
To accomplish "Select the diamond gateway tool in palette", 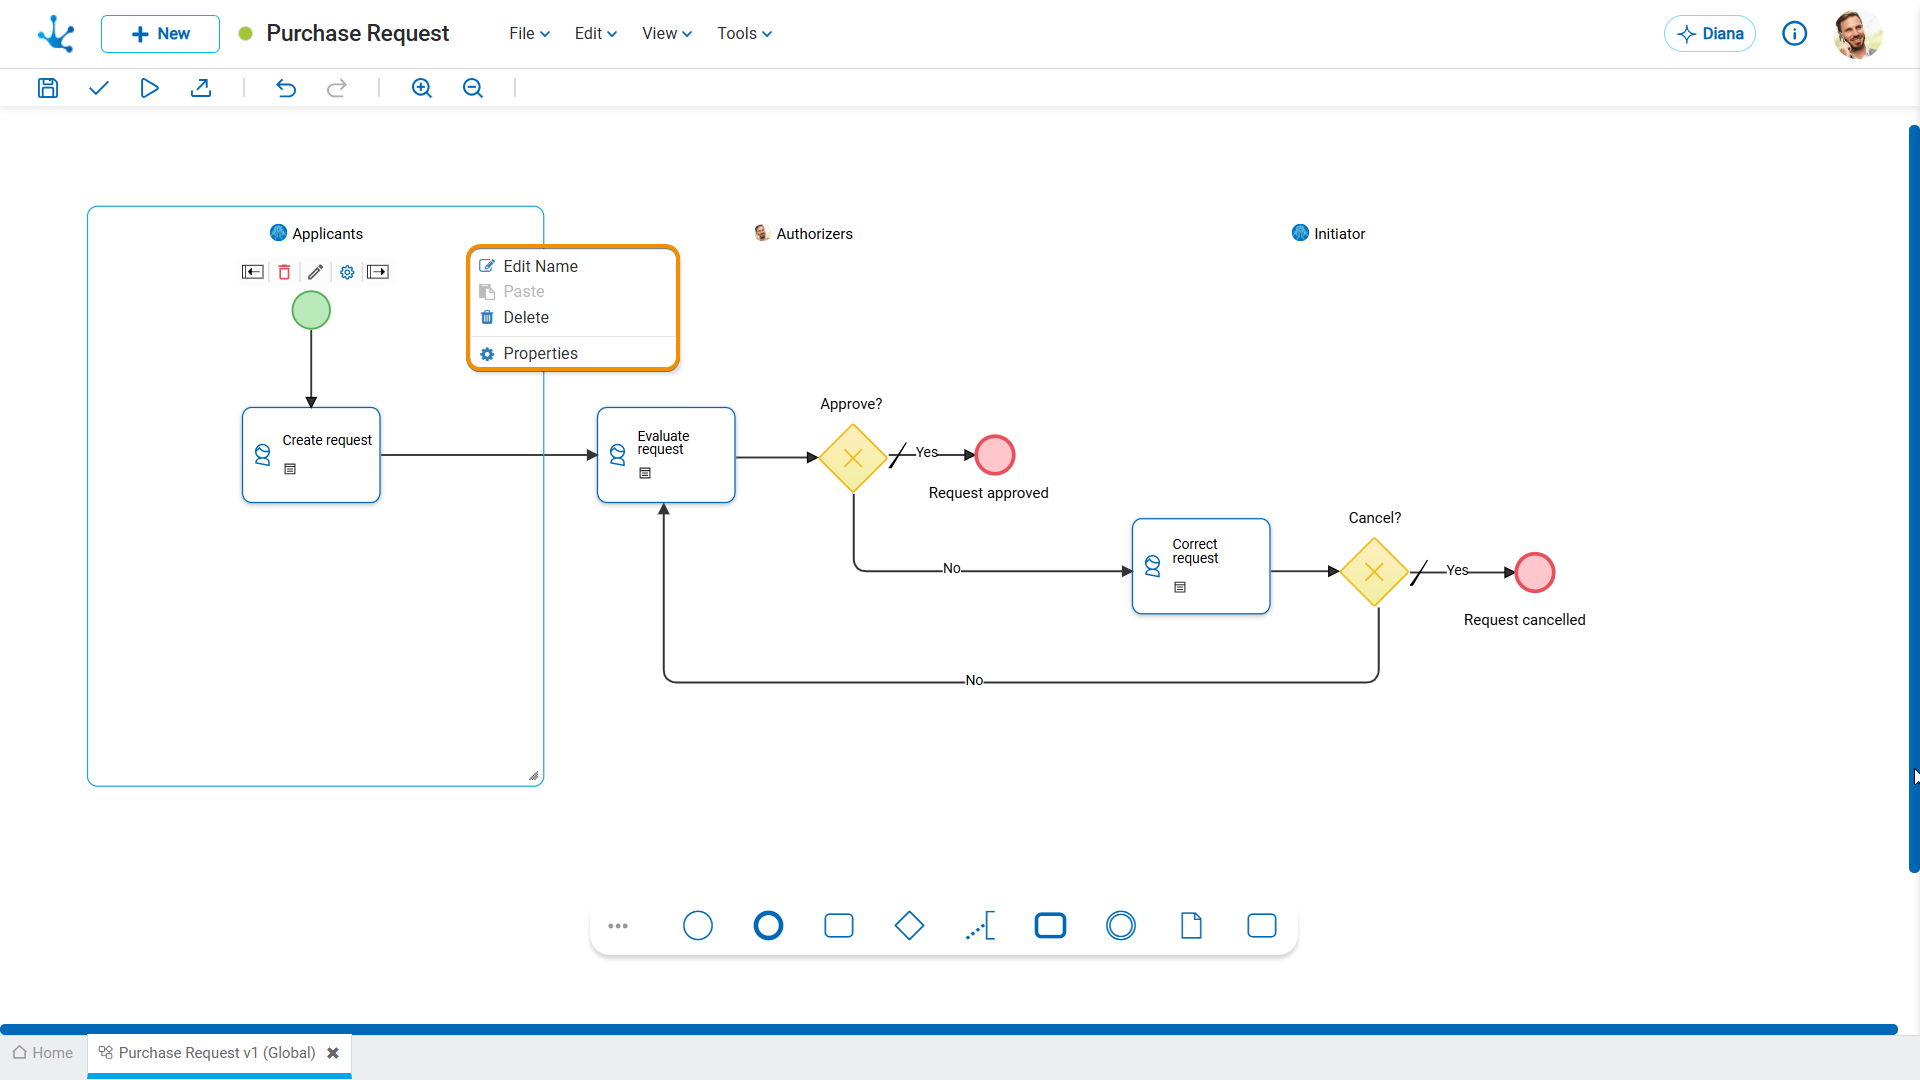I will (x=909, y=926).
